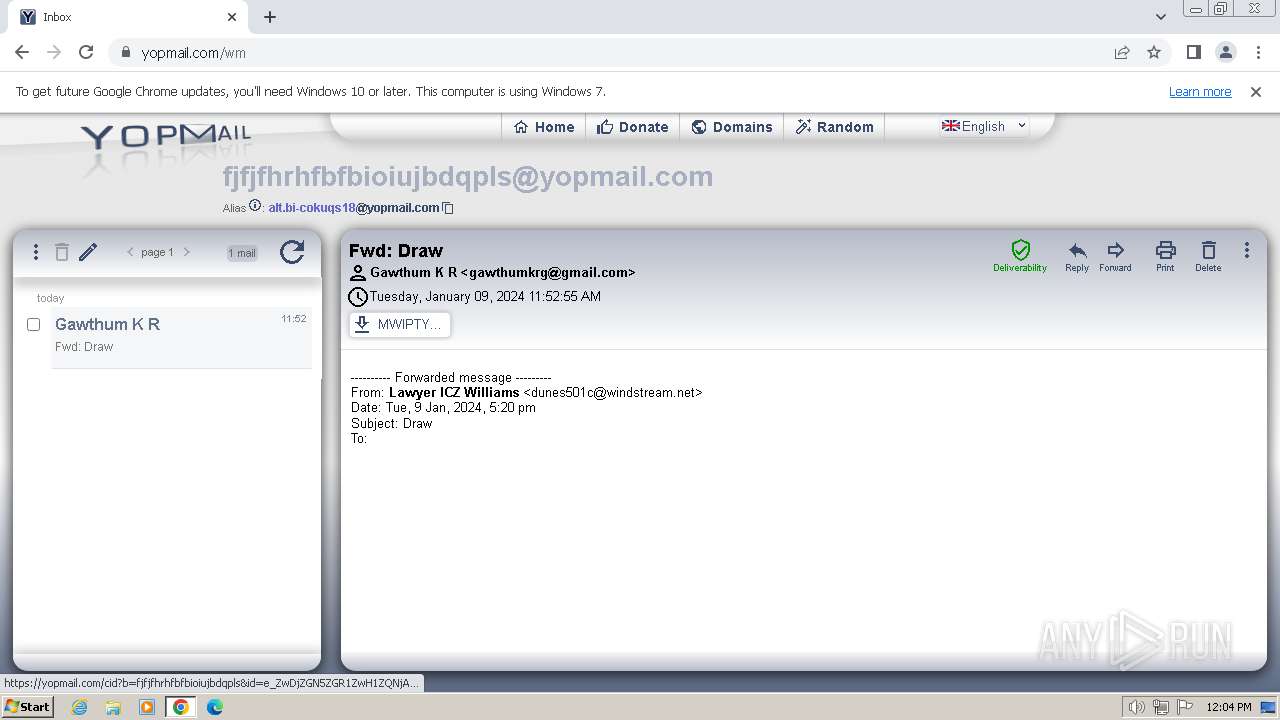1280x720 pixels.
Task: Open the Donate menu item
Action: click(632, 127)
